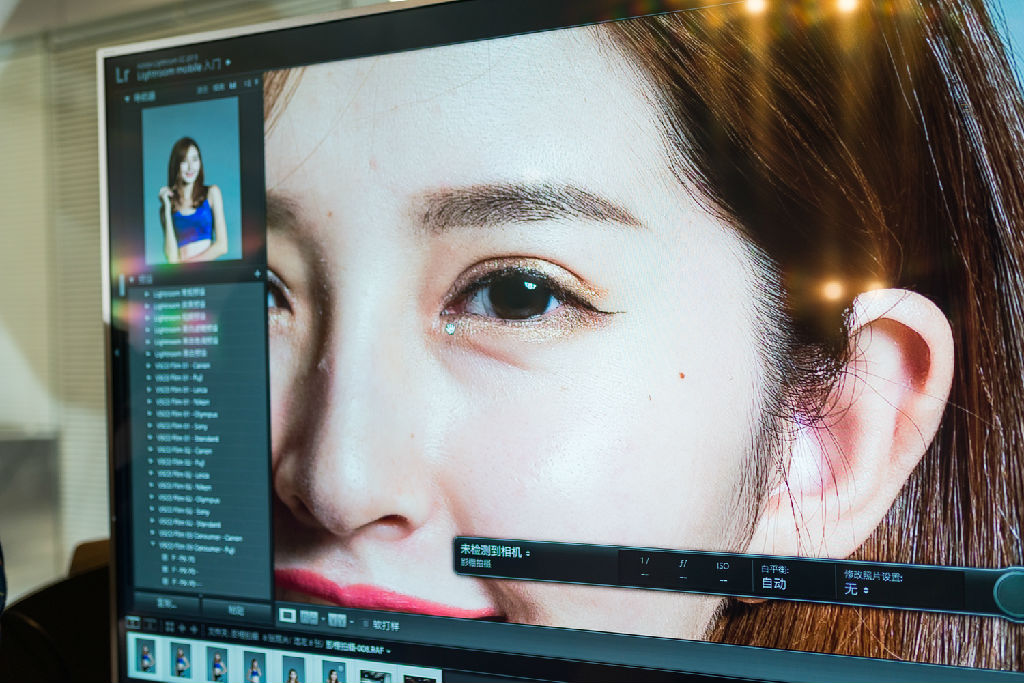The height and width of the screenshot is (683, 1024).
Task: Choose the 适合 (Fit) zoom level in Navigator
Action: click(x=202, y=88)
